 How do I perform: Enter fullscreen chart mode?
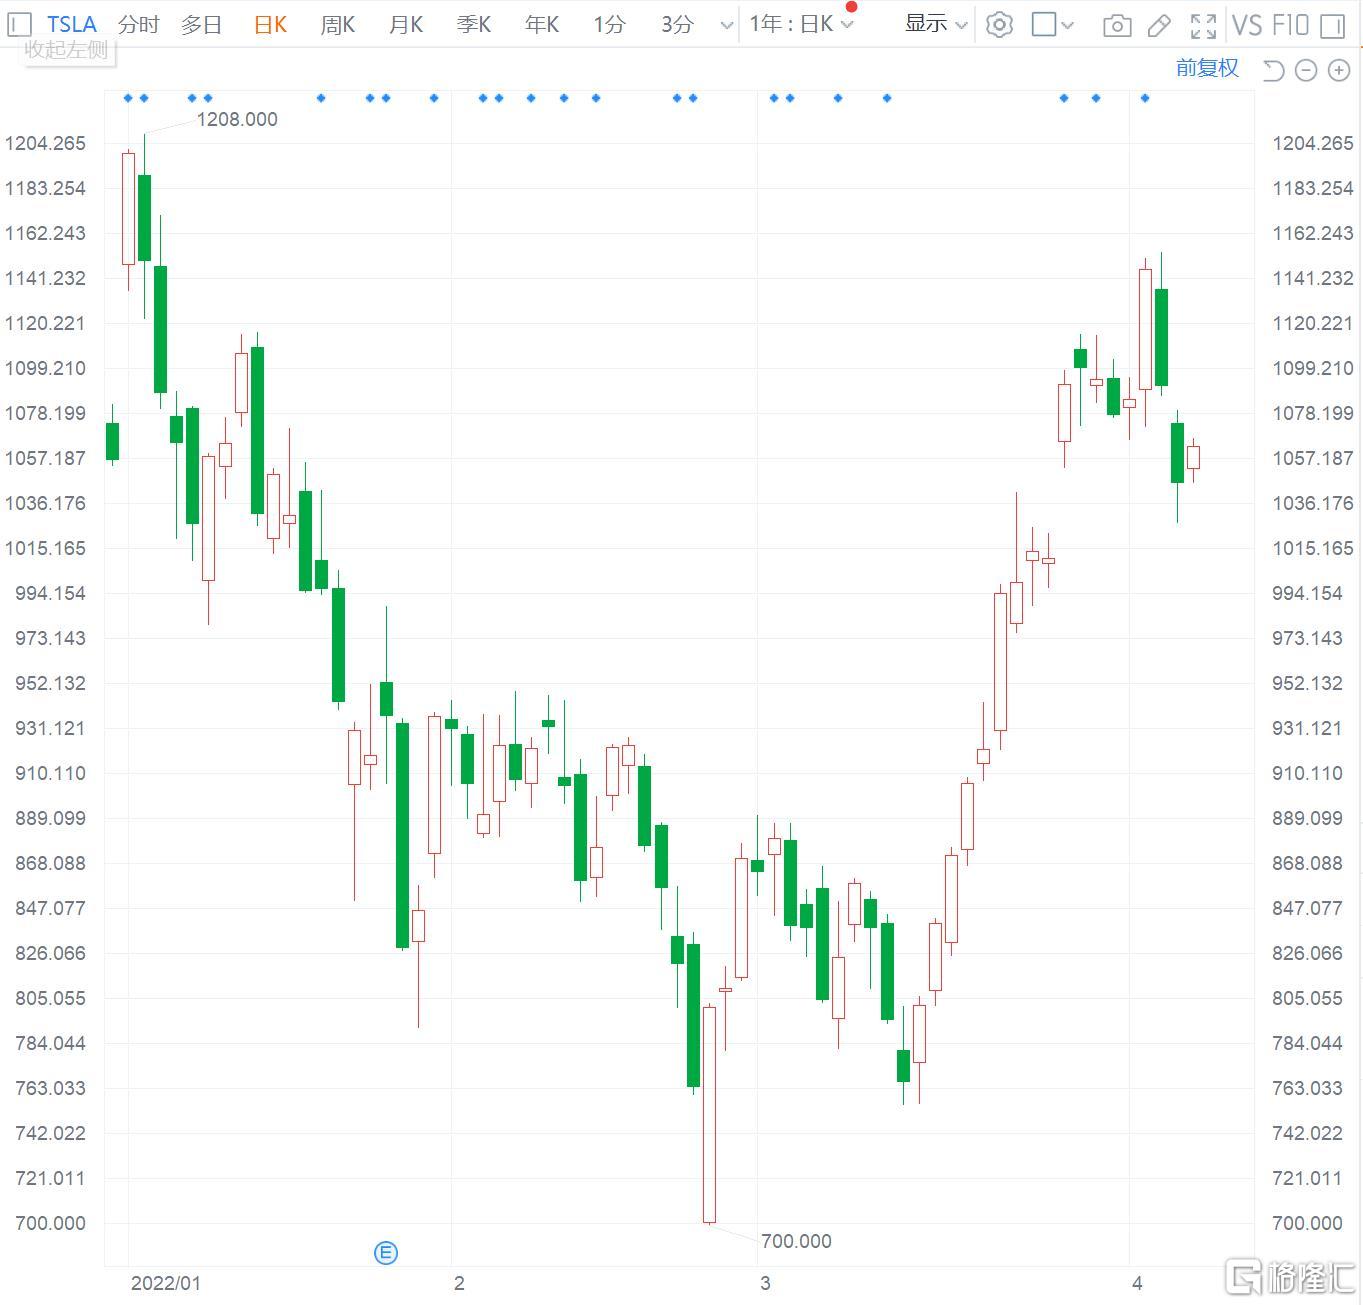[1203, 25]
